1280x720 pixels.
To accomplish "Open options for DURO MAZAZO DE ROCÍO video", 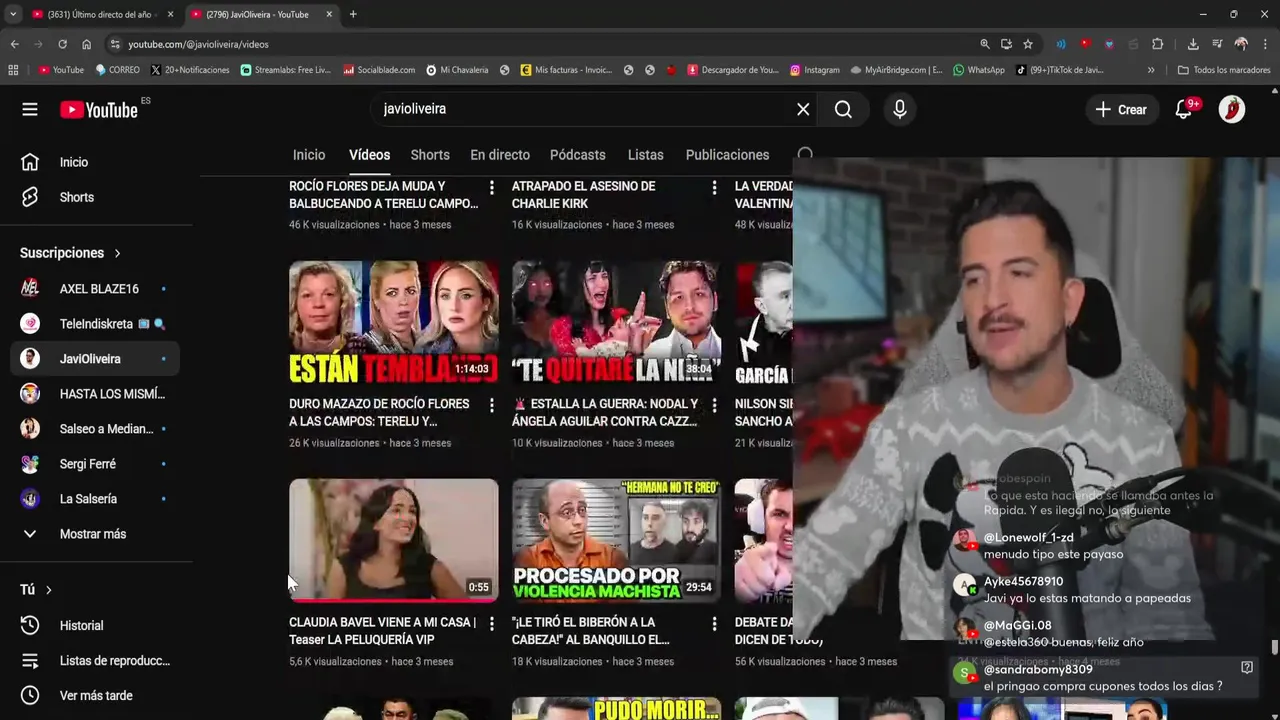I will click(x=491, y=405).
